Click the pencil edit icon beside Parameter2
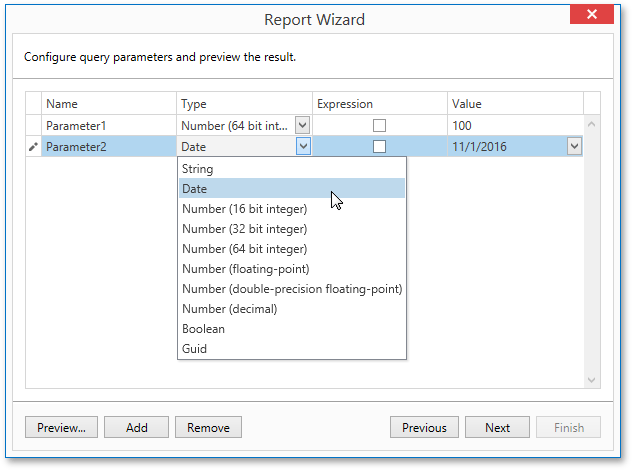Image resolution: width=632 pixels, height=470 pixels. point(33,147)
